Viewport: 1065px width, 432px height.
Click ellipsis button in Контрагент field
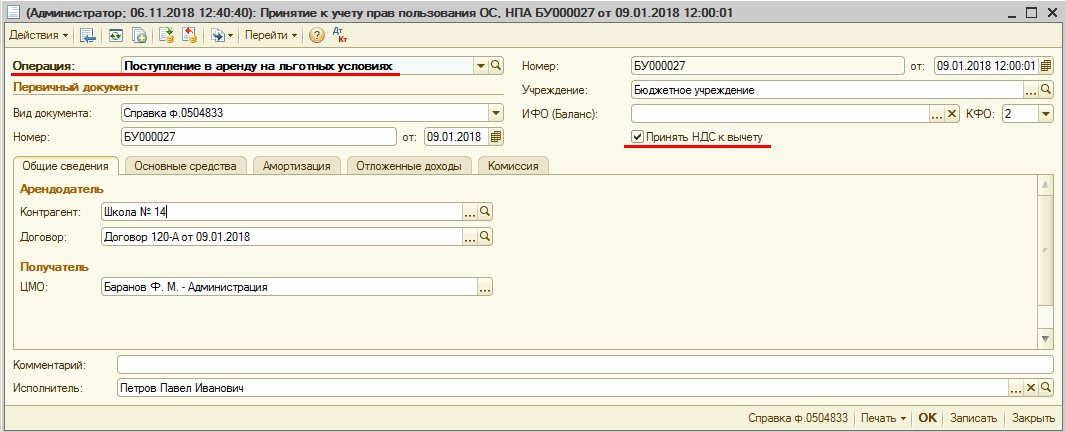(x=469, y=212)
